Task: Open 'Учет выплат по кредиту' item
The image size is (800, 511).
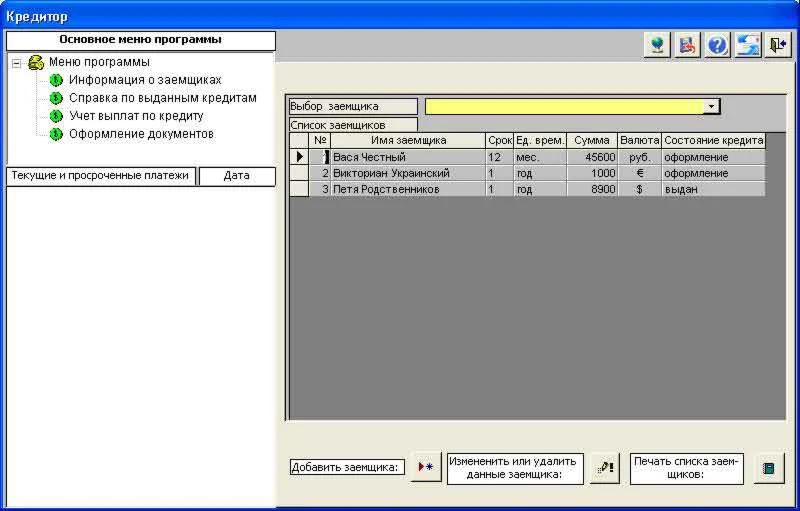Action: pos(136,116)
